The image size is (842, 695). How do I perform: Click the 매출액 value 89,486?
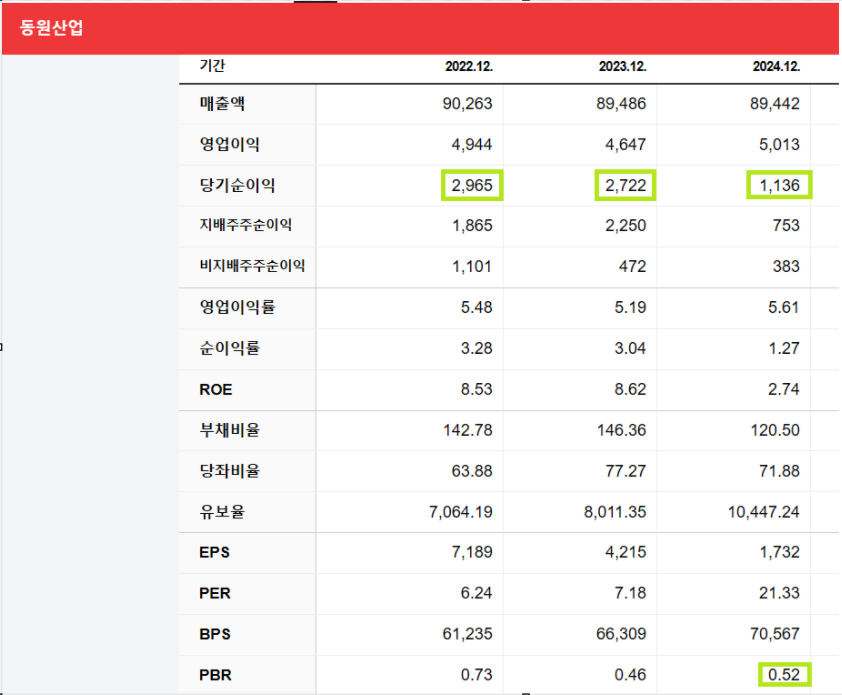point(621,103)
